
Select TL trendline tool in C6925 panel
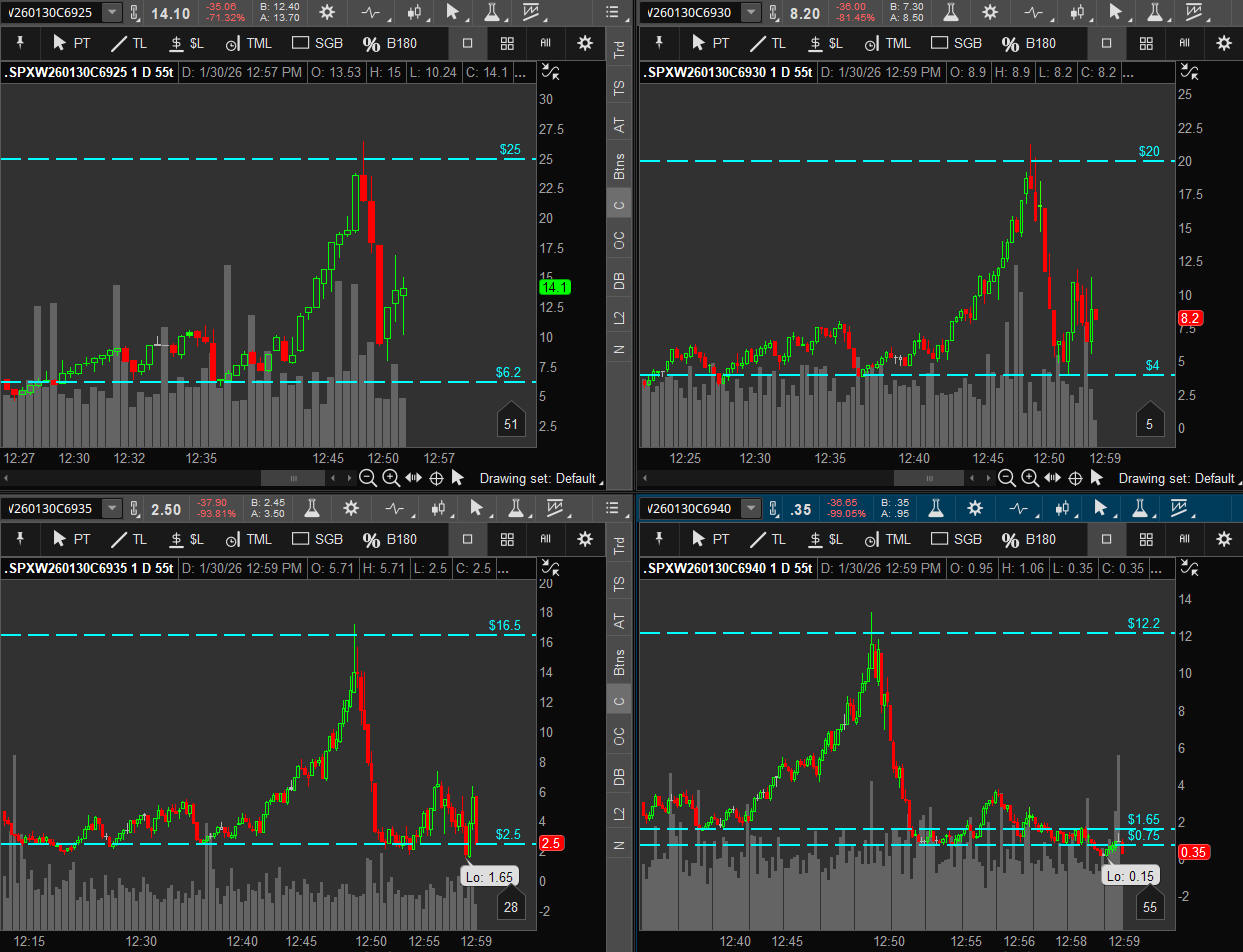click(127, 44)
